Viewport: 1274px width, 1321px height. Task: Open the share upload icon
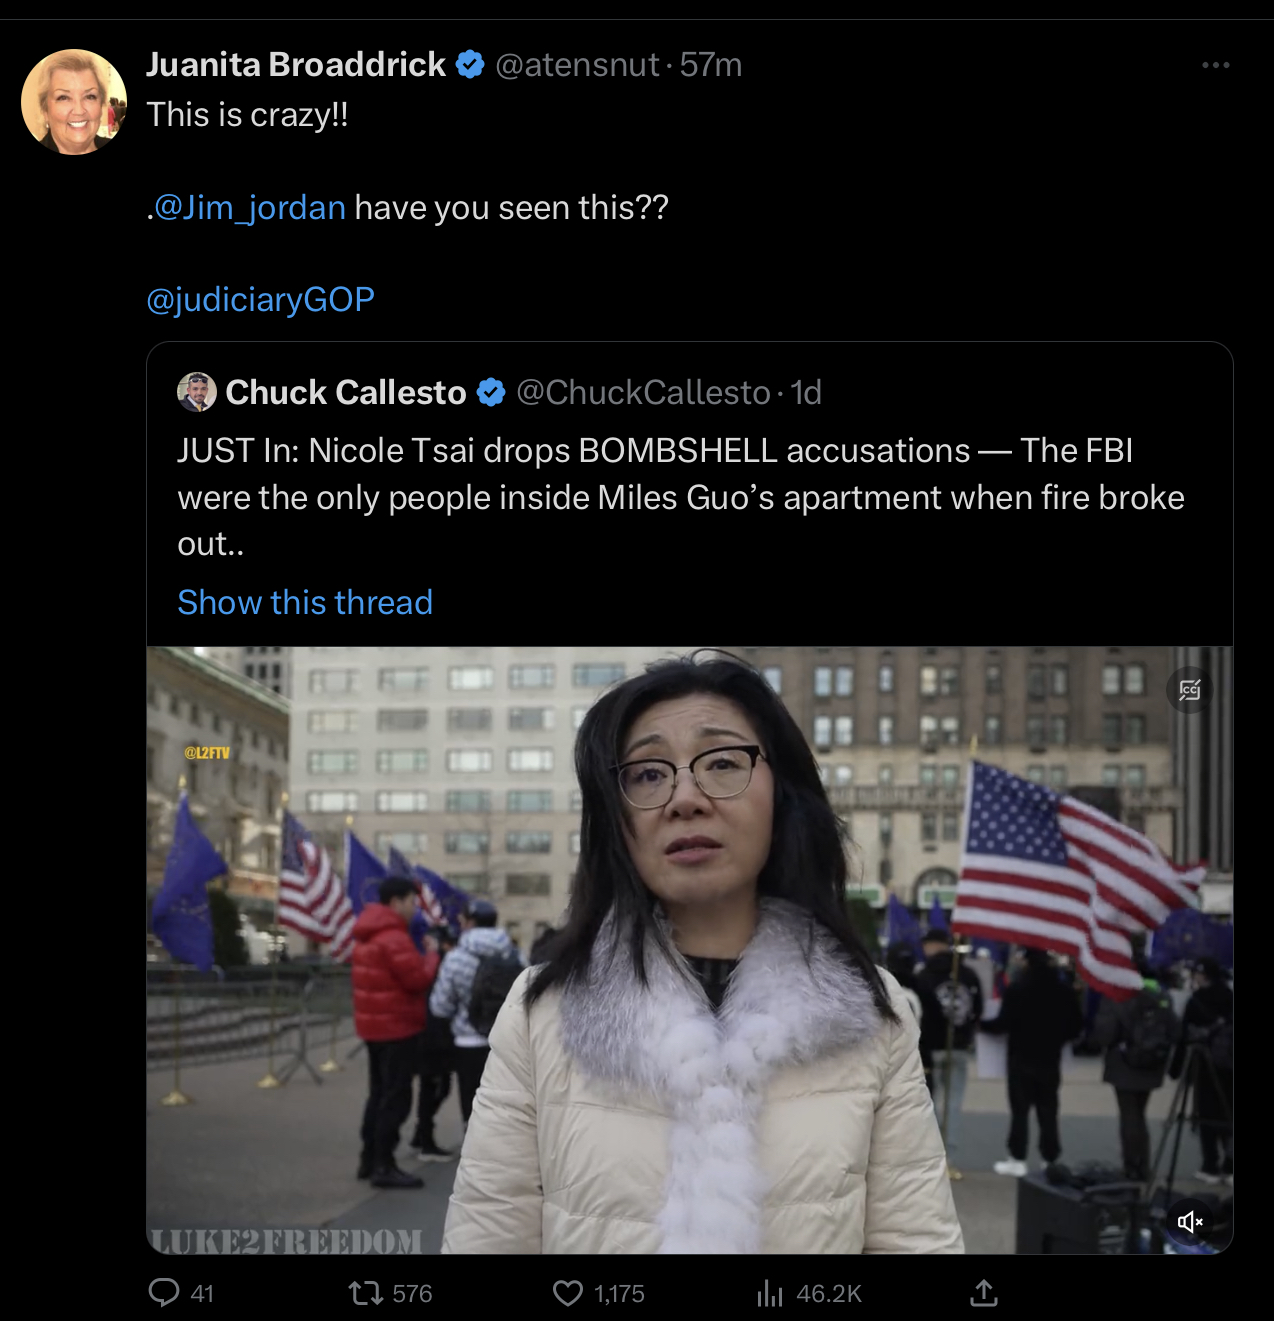[984, 1293]
